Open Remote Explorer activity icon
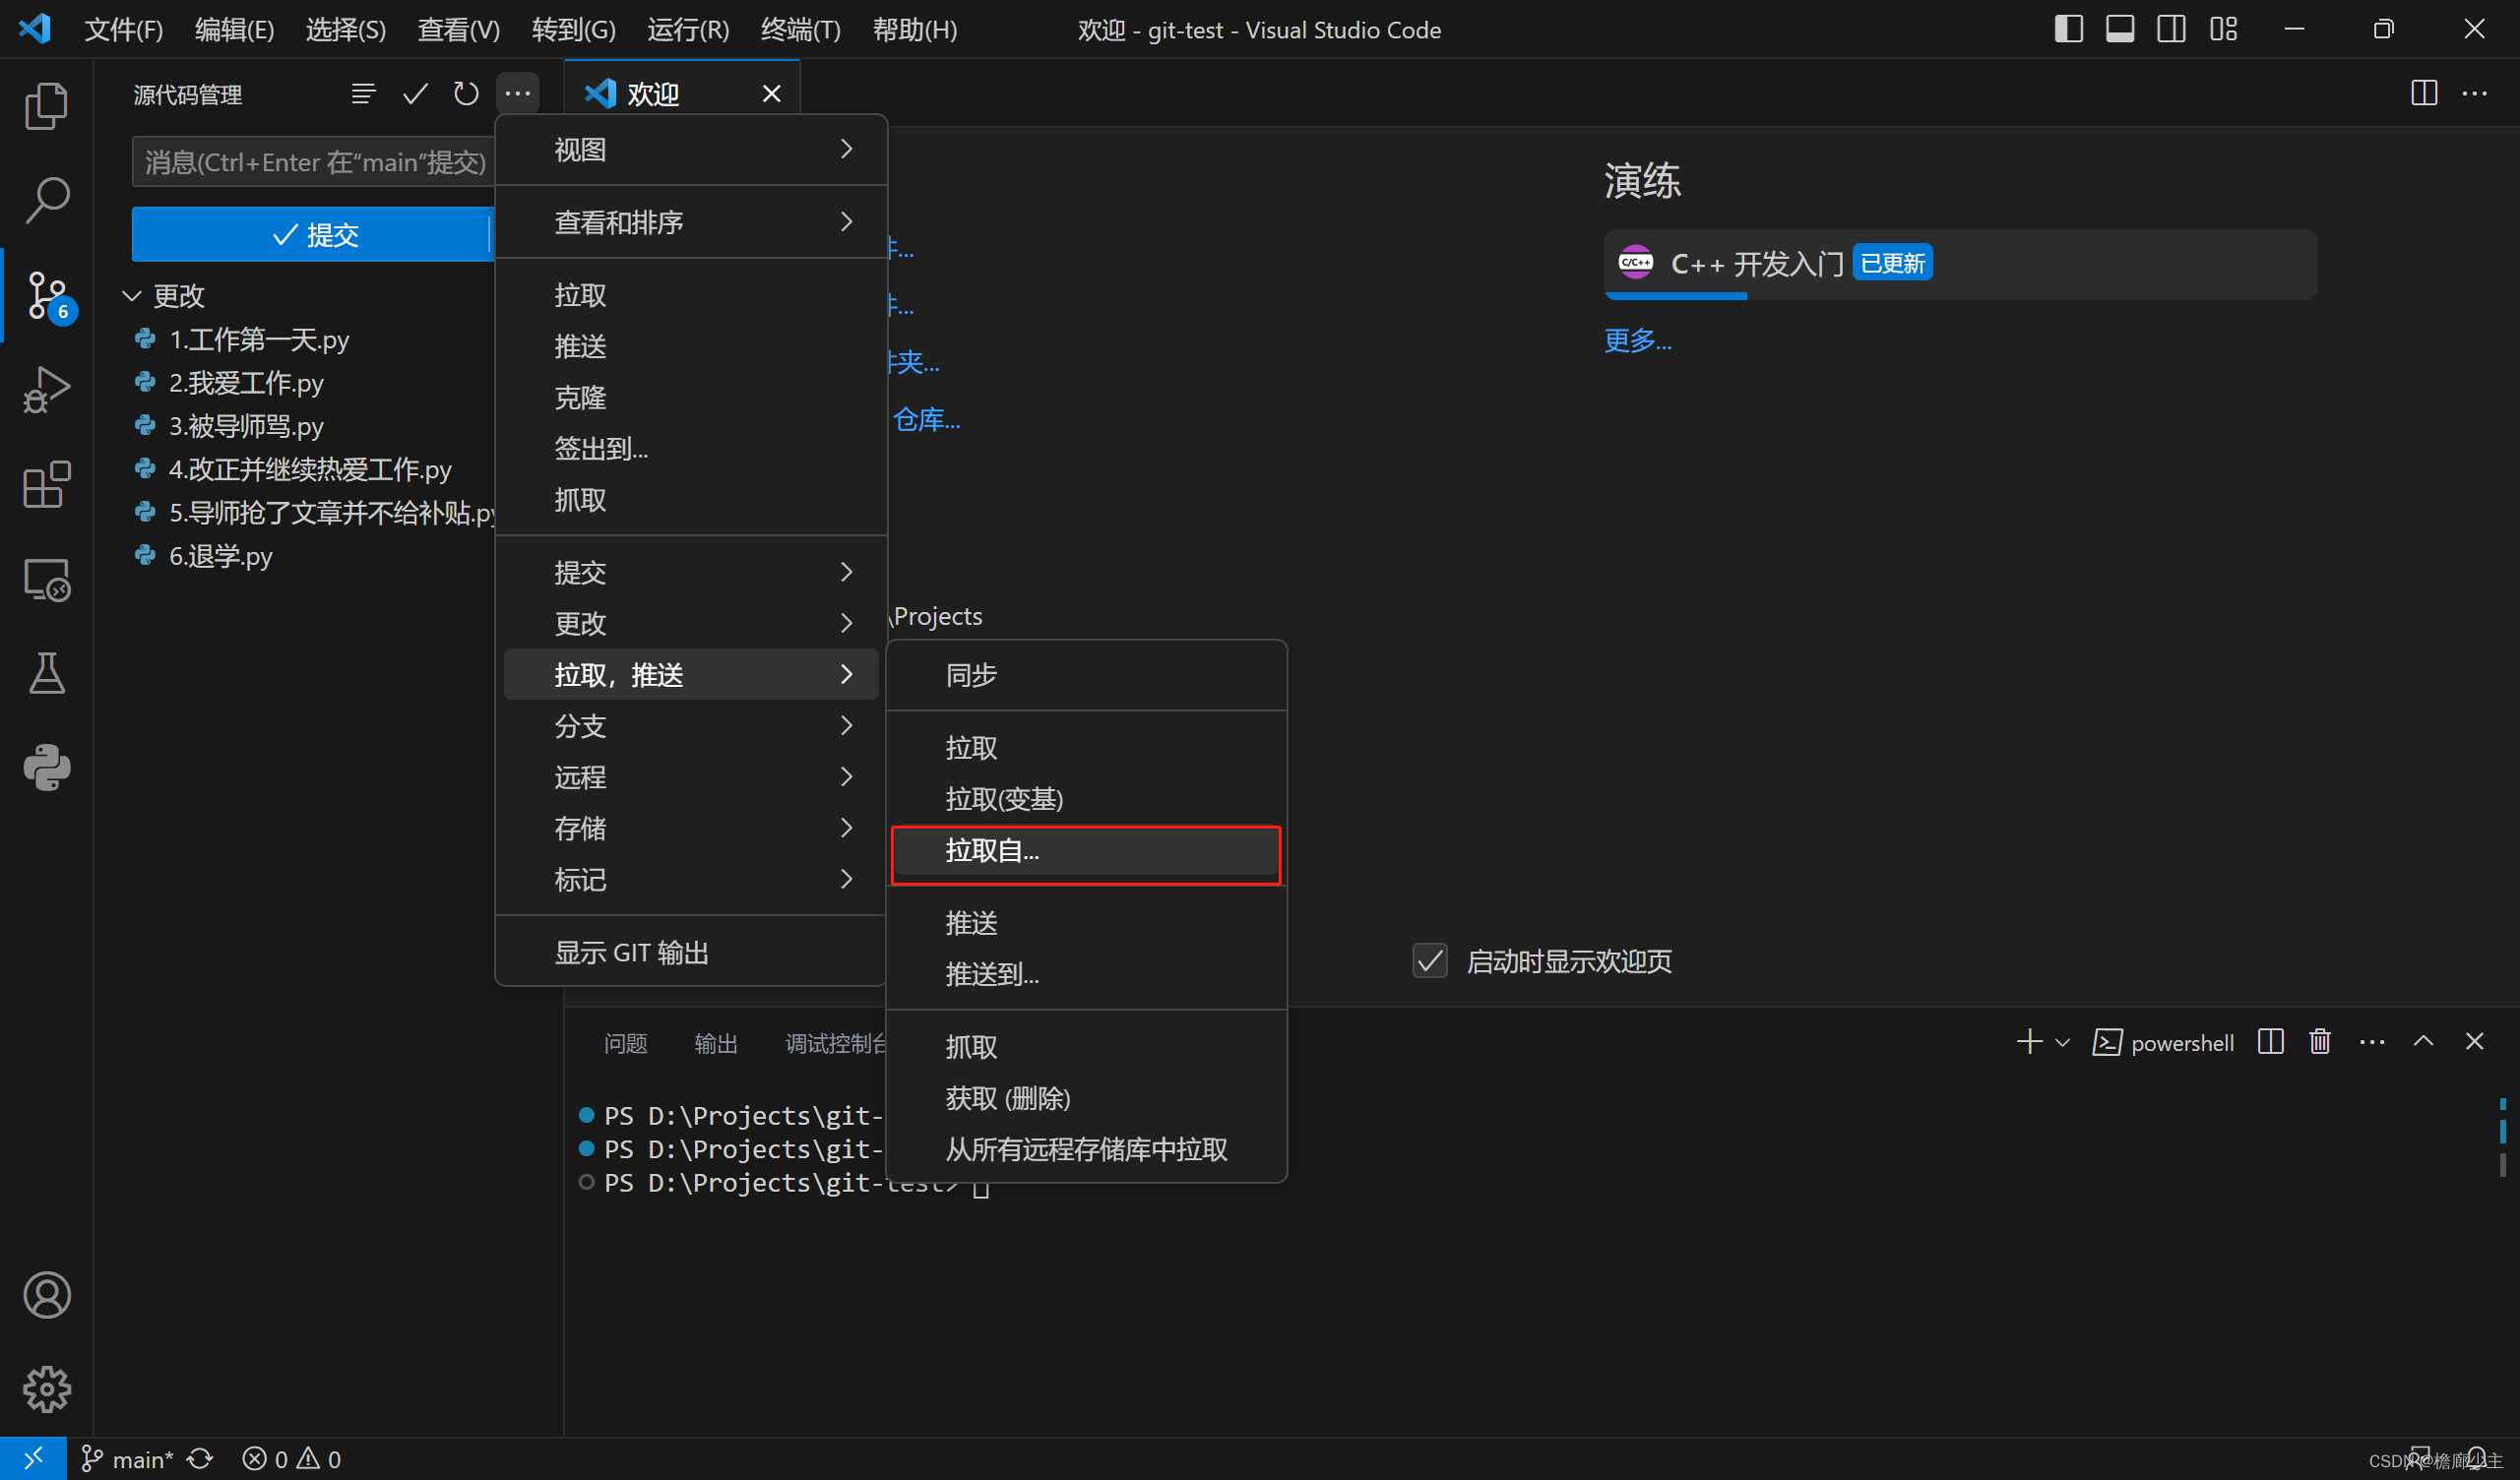Viewport: 2520px width, 1480px height. tap(46, 580)
